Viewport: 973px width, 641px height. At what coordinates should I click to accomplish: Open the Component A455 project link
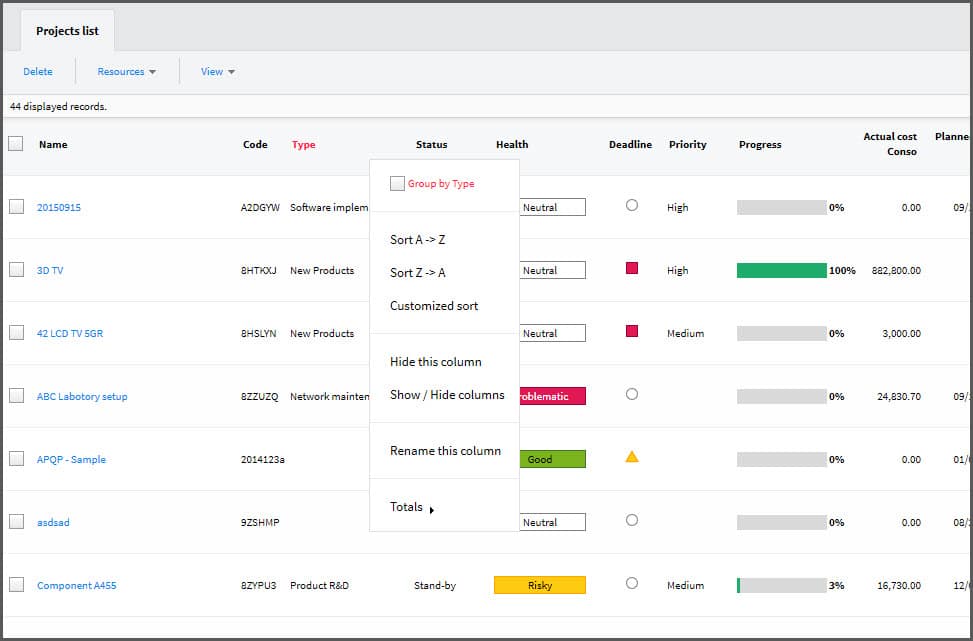click(76, 586)
